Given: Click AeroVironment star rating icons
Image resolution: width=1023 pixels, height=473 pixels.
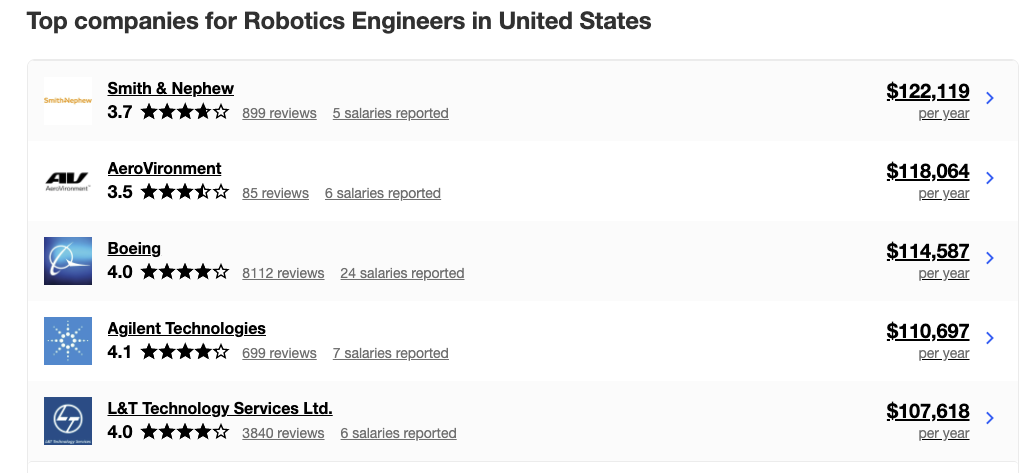Looking at the screenshot, I should (185, 192).
